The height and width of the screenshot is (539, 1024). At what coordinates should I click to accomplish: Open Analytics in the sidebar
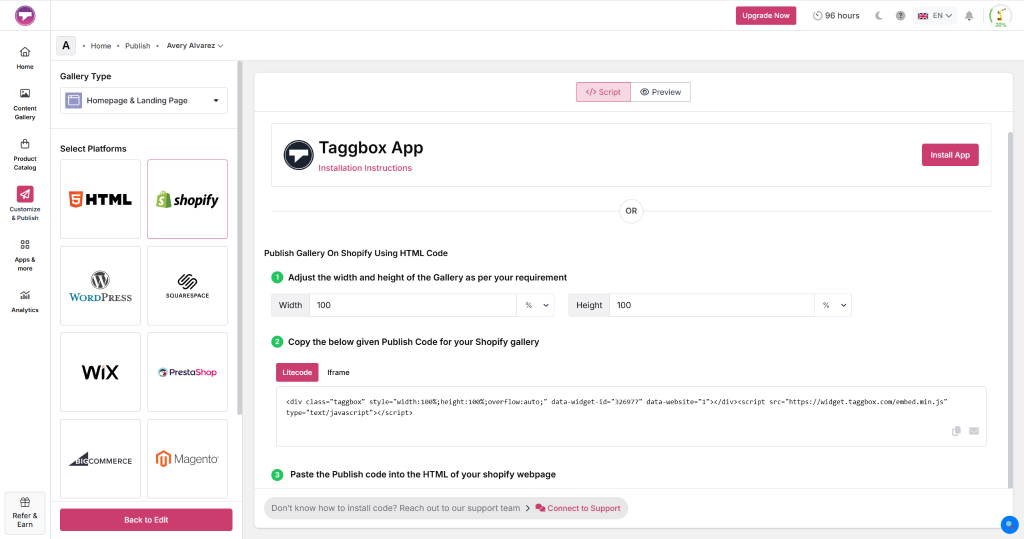(25, 301)
